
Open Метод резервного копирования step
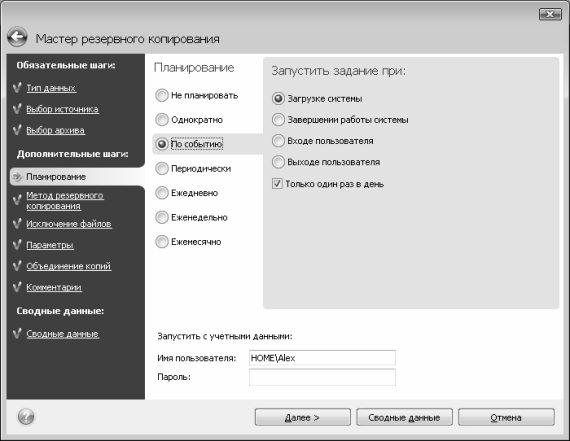65,201
